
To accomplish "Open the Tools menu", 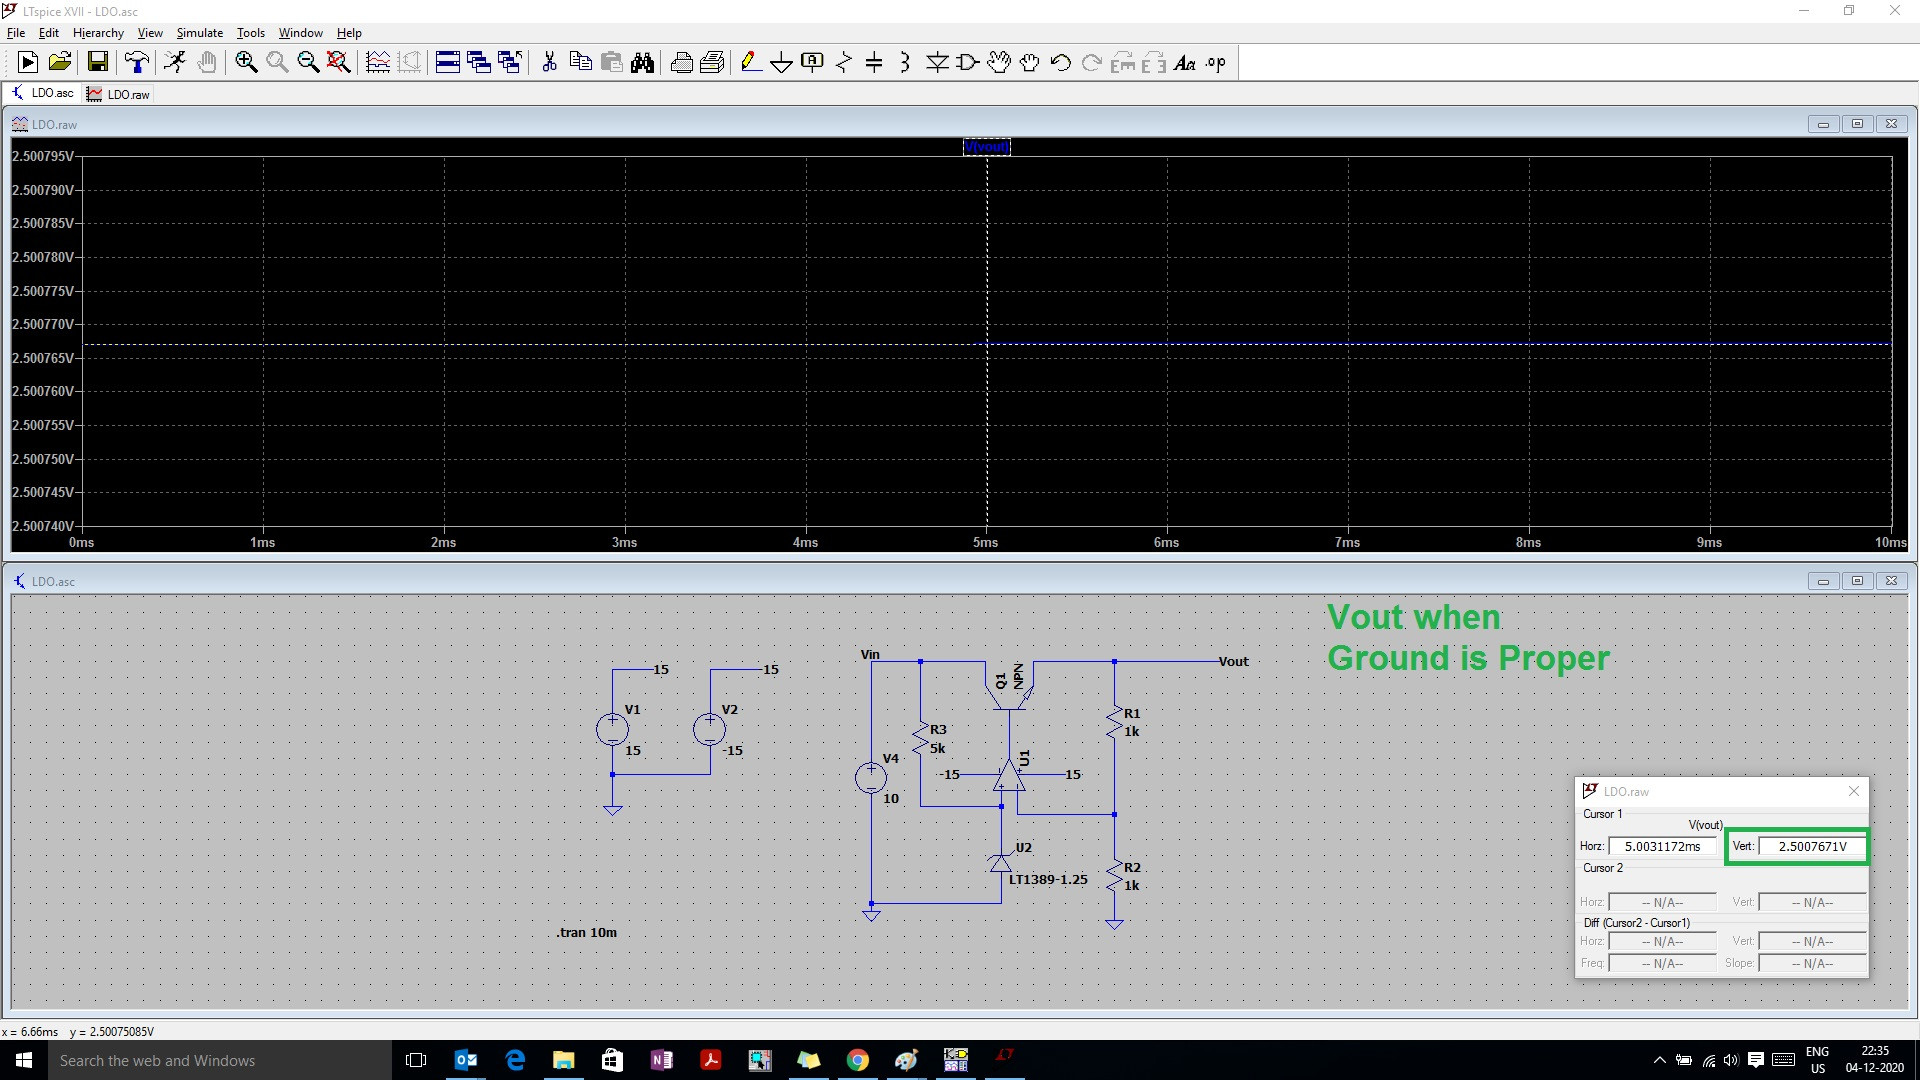I will [251, 32].
